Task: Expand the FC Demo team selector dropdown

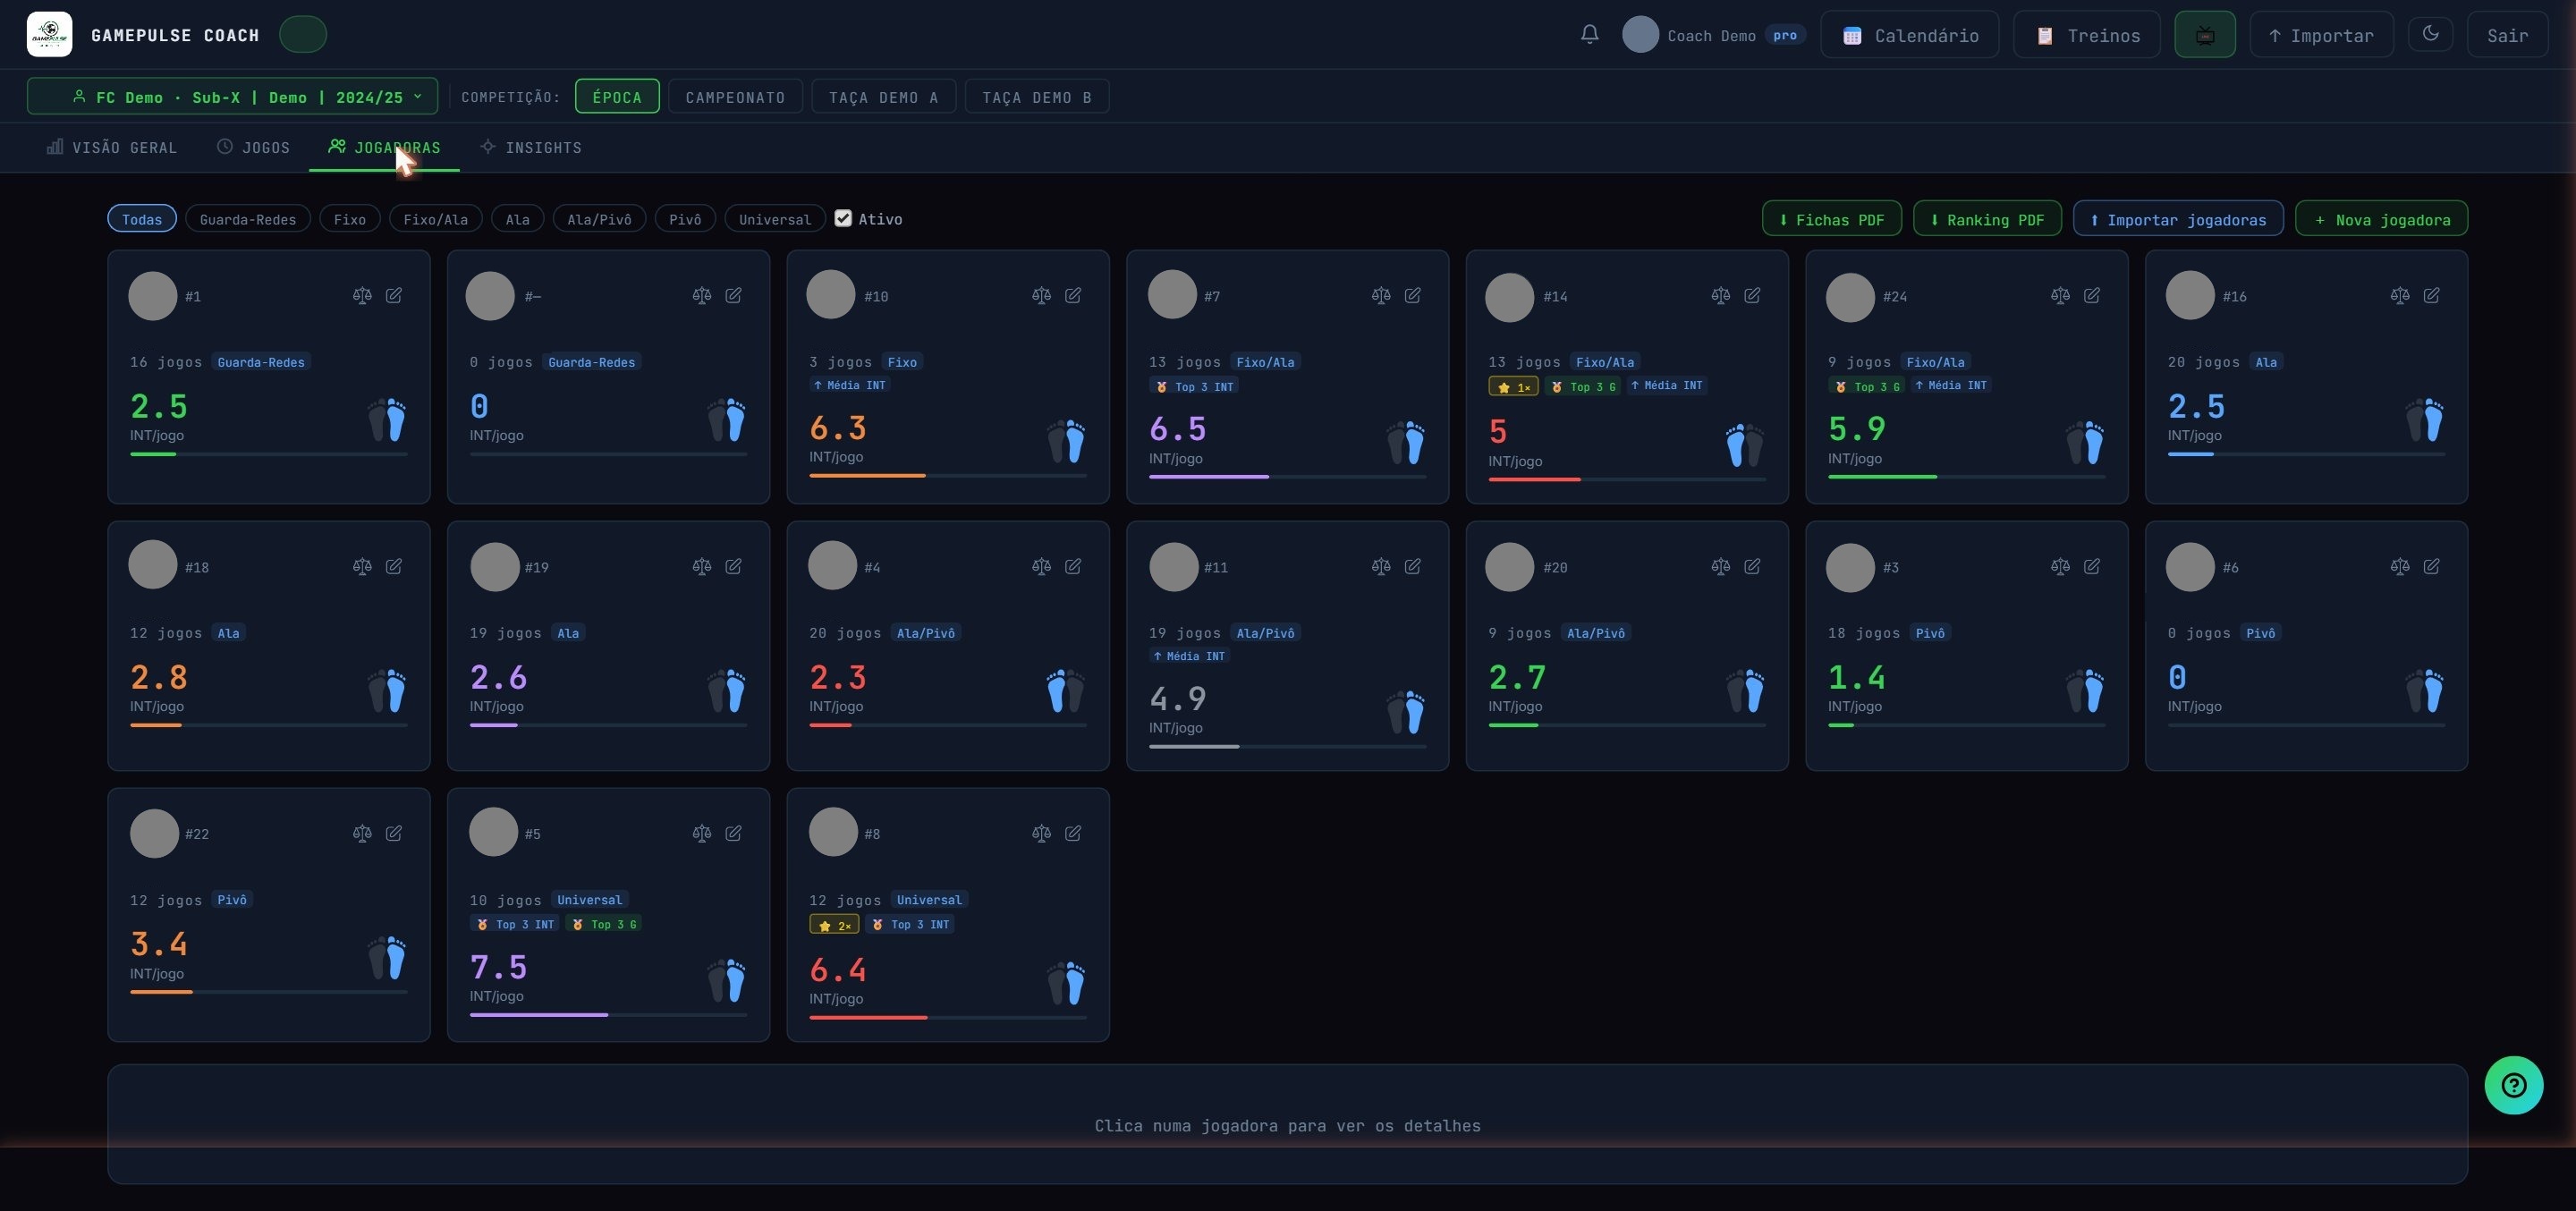Action: 232,96
